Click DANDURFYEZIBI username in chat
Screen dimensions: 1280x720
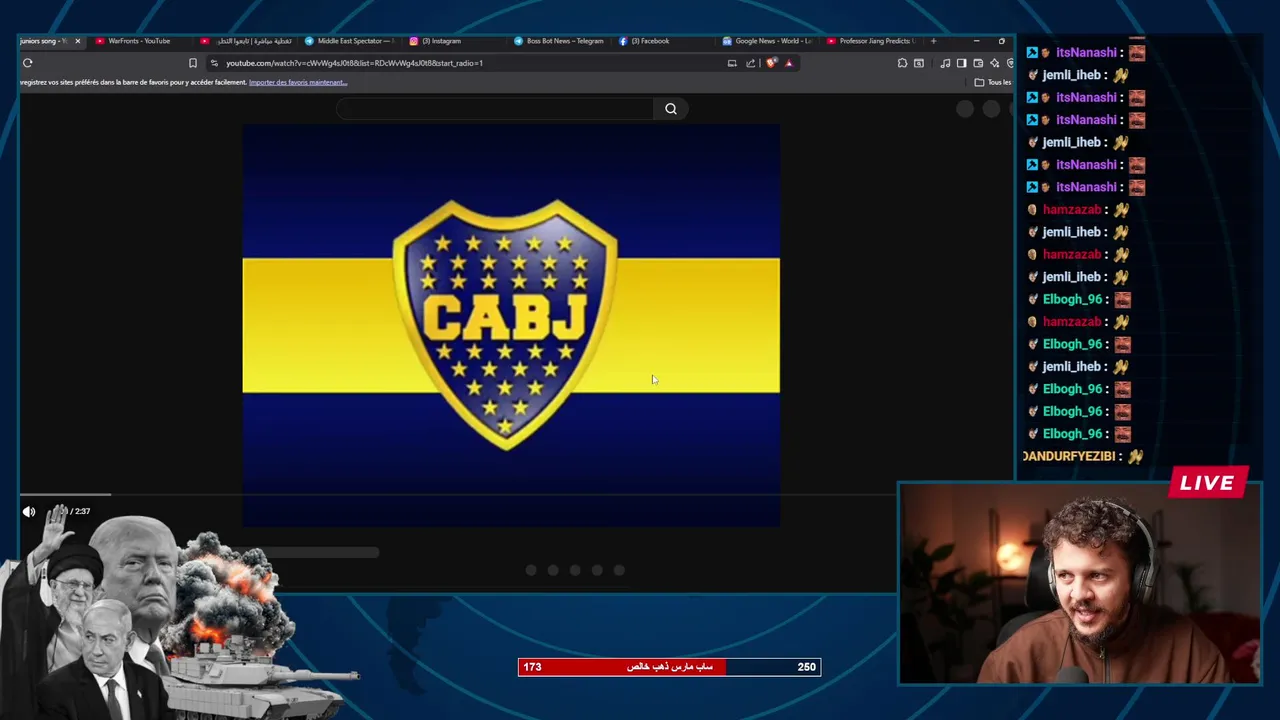(1068, 456)
